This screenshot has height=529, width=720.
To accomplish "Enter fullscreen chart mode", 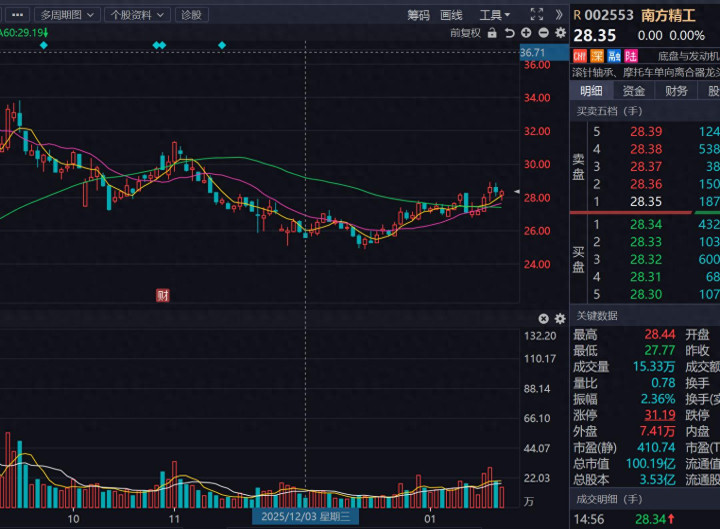I will [536, 14].
